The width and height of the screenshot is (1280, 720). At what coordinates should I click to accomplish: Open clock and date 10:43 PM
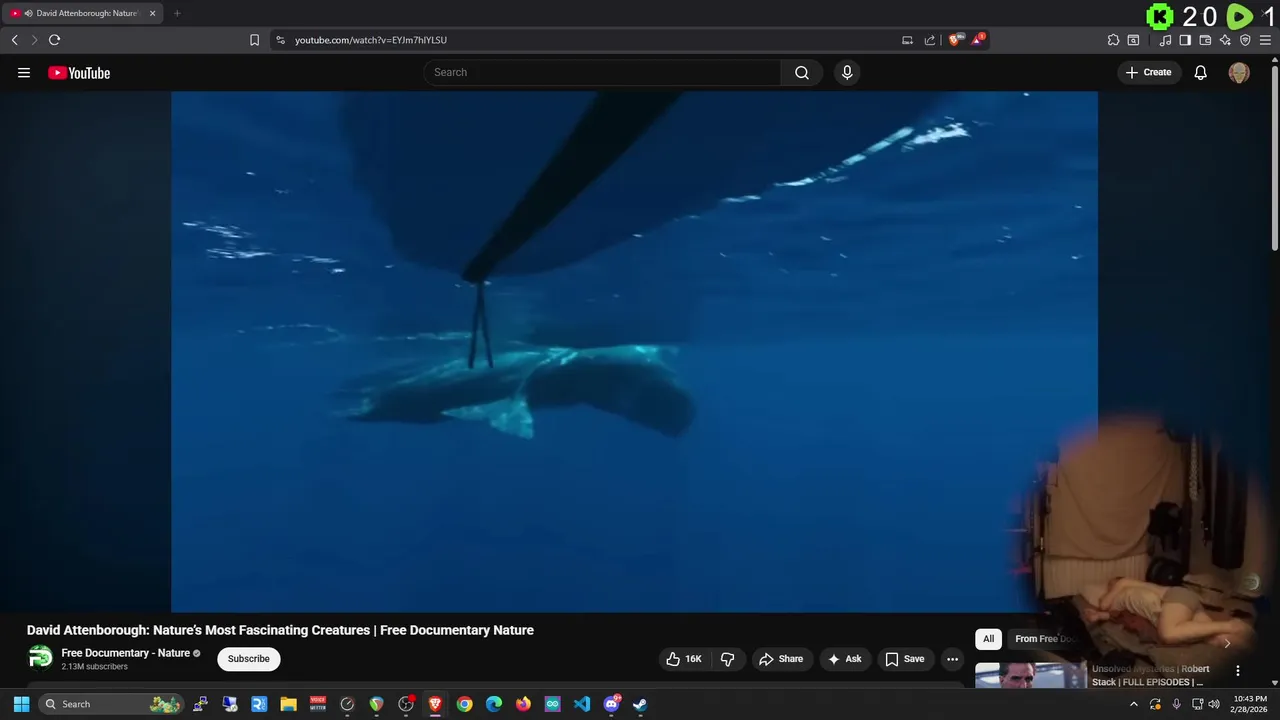click(x=1250, y=704)
